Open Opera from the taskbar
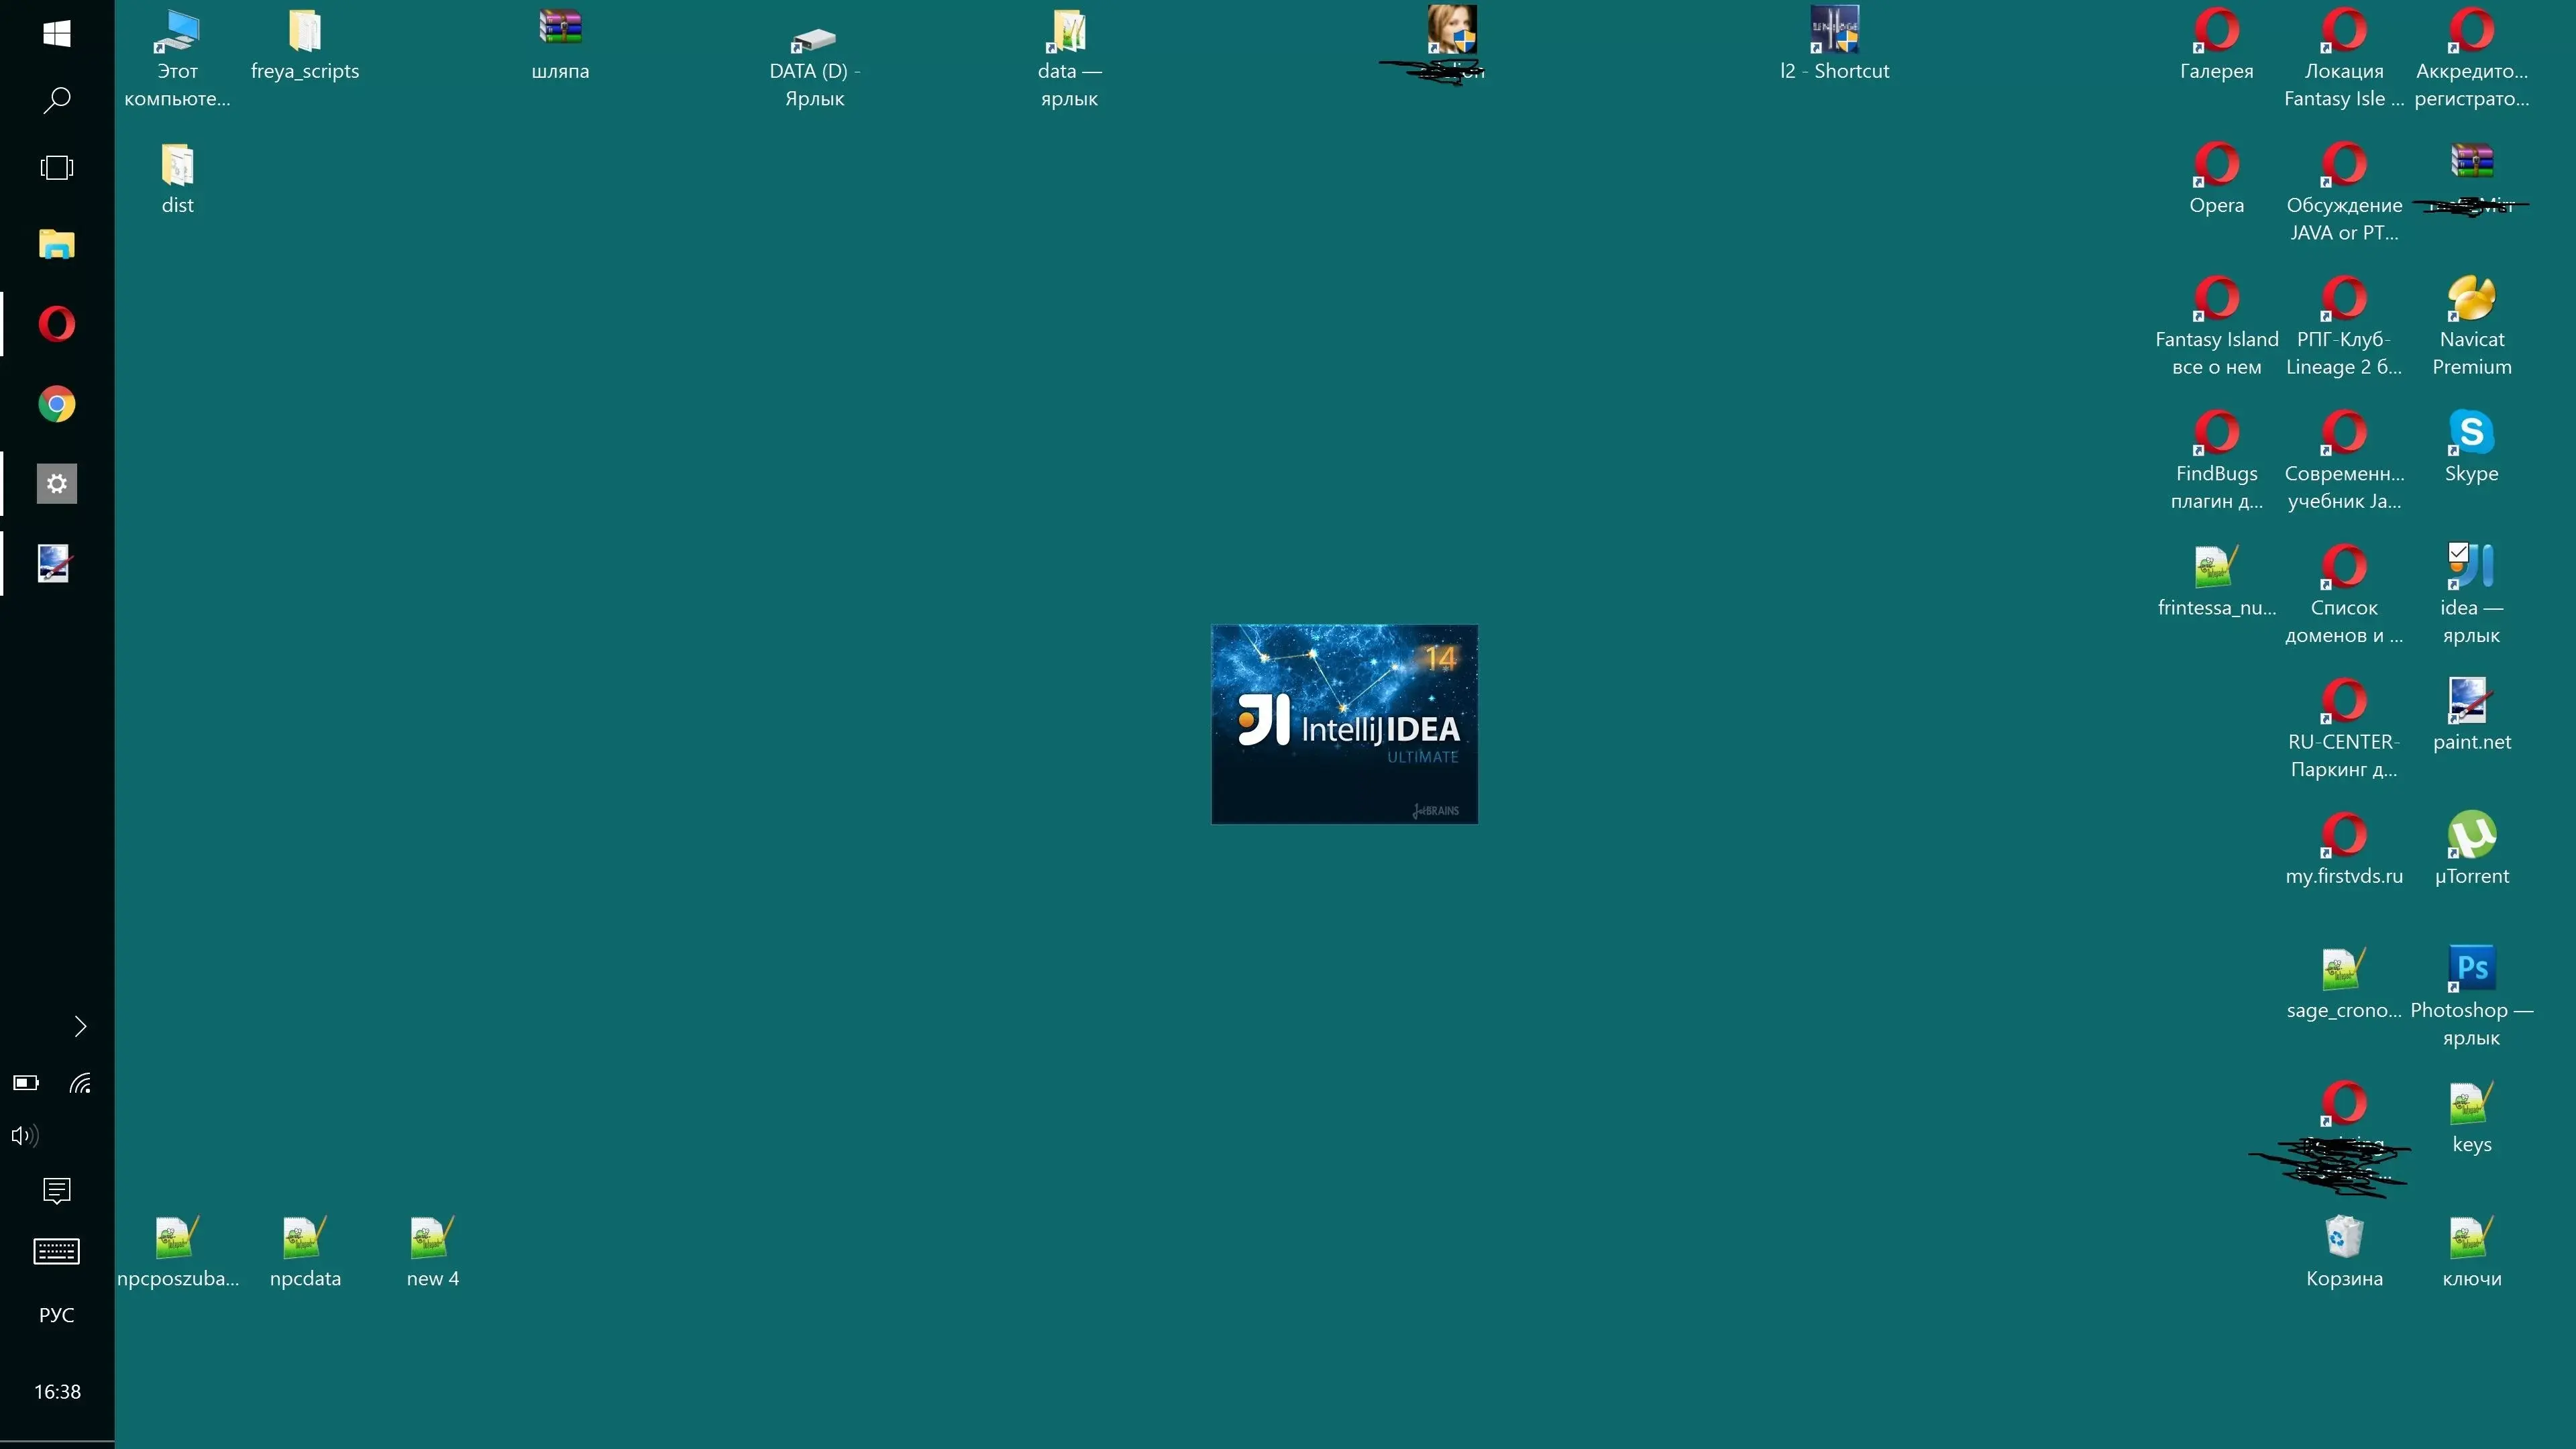Viewport: 2576px width, 1449px height. coord(57,324)
